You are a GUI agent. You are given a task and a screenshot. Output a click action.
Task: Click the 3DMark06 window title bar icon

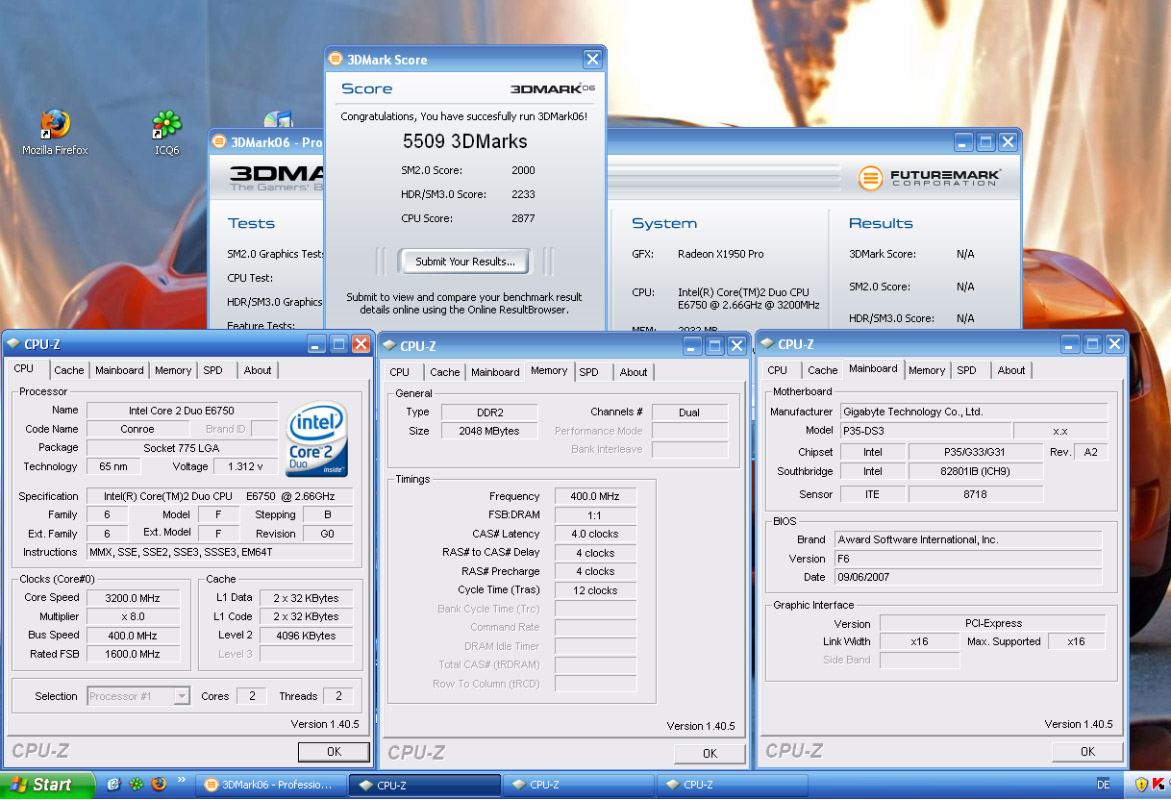coord(220,142)
